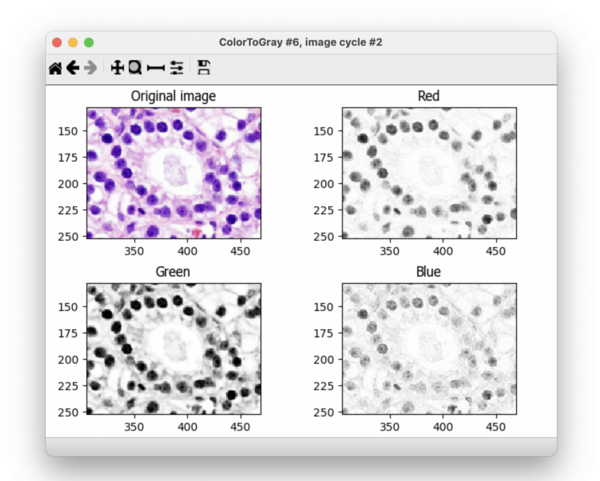600x481 pixels.
Task: Select the Pan axes tool
Action: [x=116, y=68]
